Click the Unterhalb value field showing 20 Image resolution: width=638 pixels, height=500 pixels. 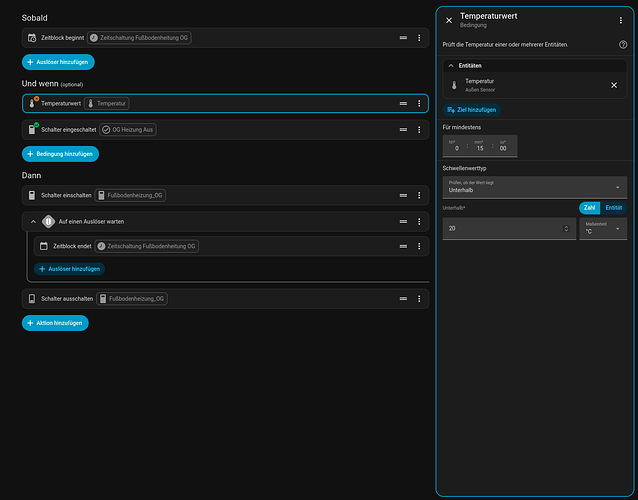click(x=509, y=229)
